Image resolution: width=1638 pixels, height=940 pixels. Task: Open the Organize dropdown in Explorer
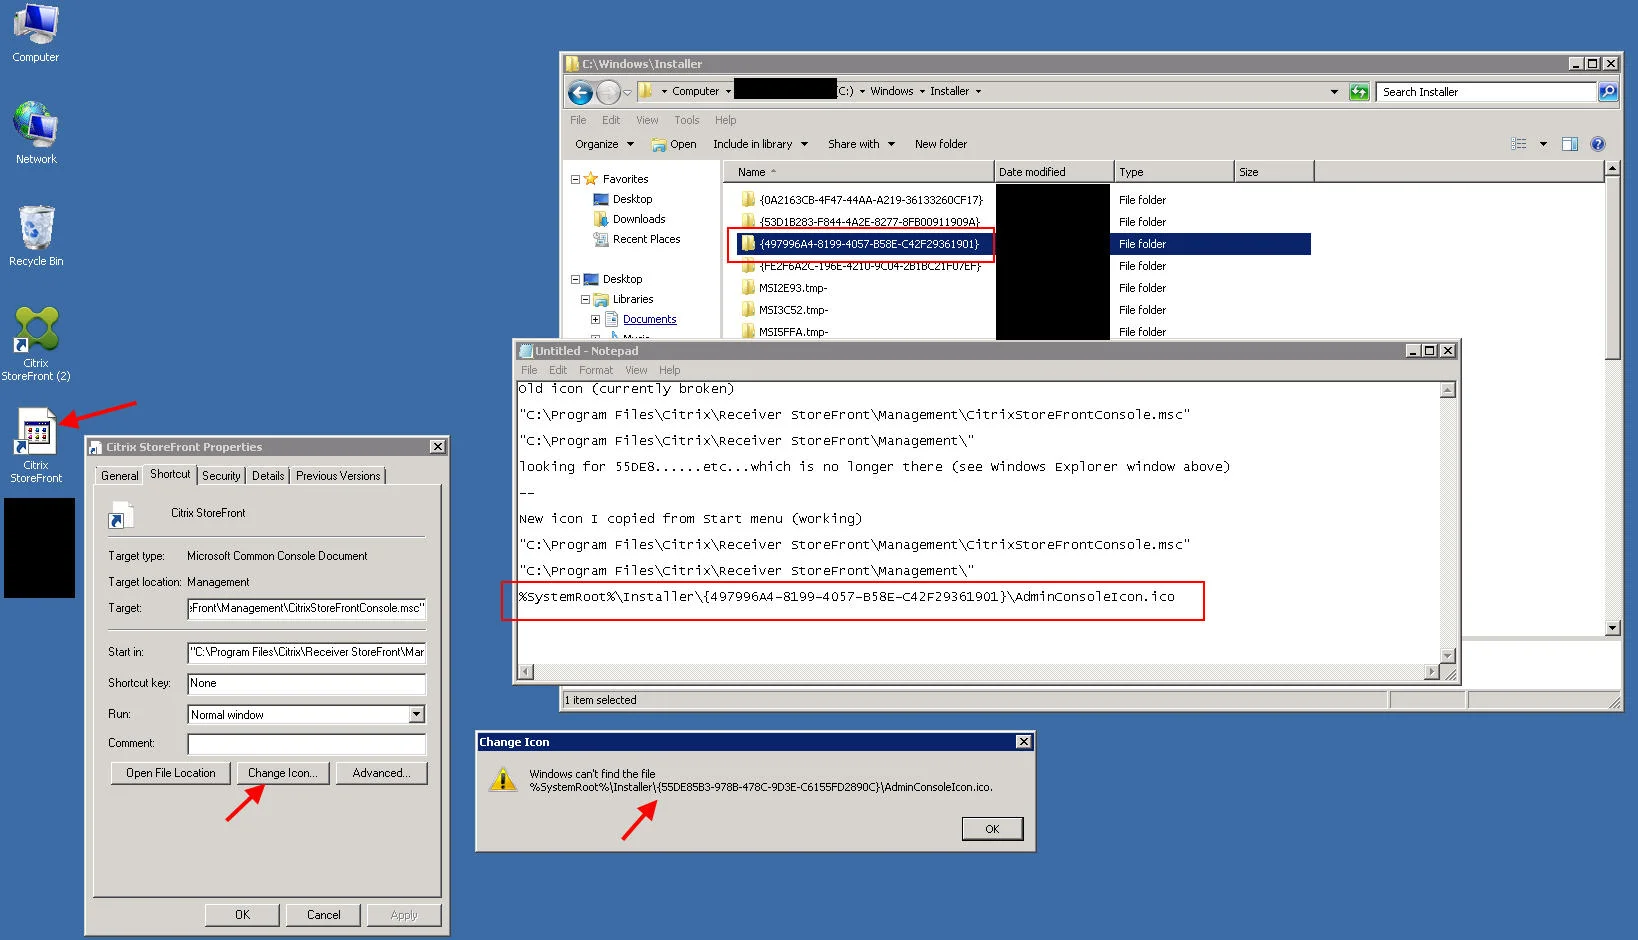click(604, 144)
